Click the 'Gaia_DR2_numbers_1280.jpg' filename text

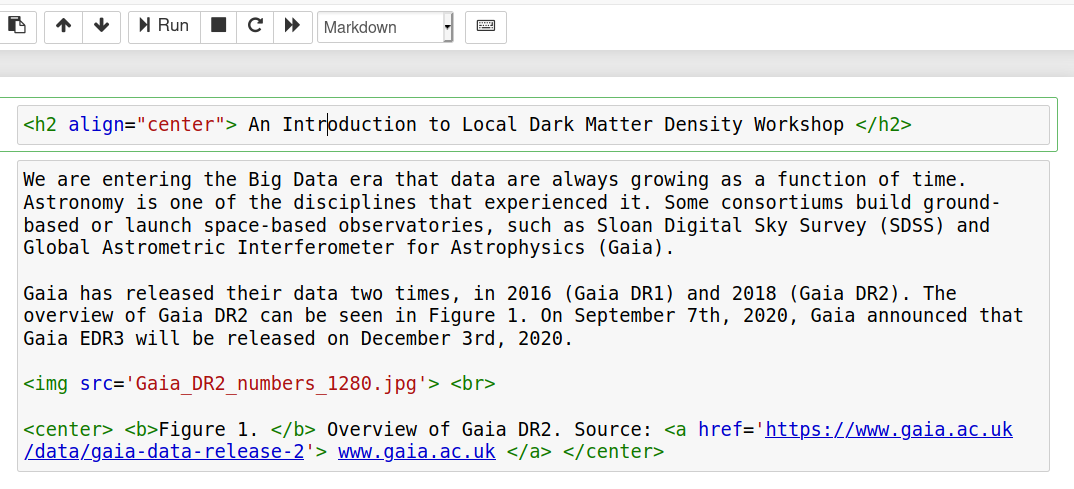coord(277,384)
